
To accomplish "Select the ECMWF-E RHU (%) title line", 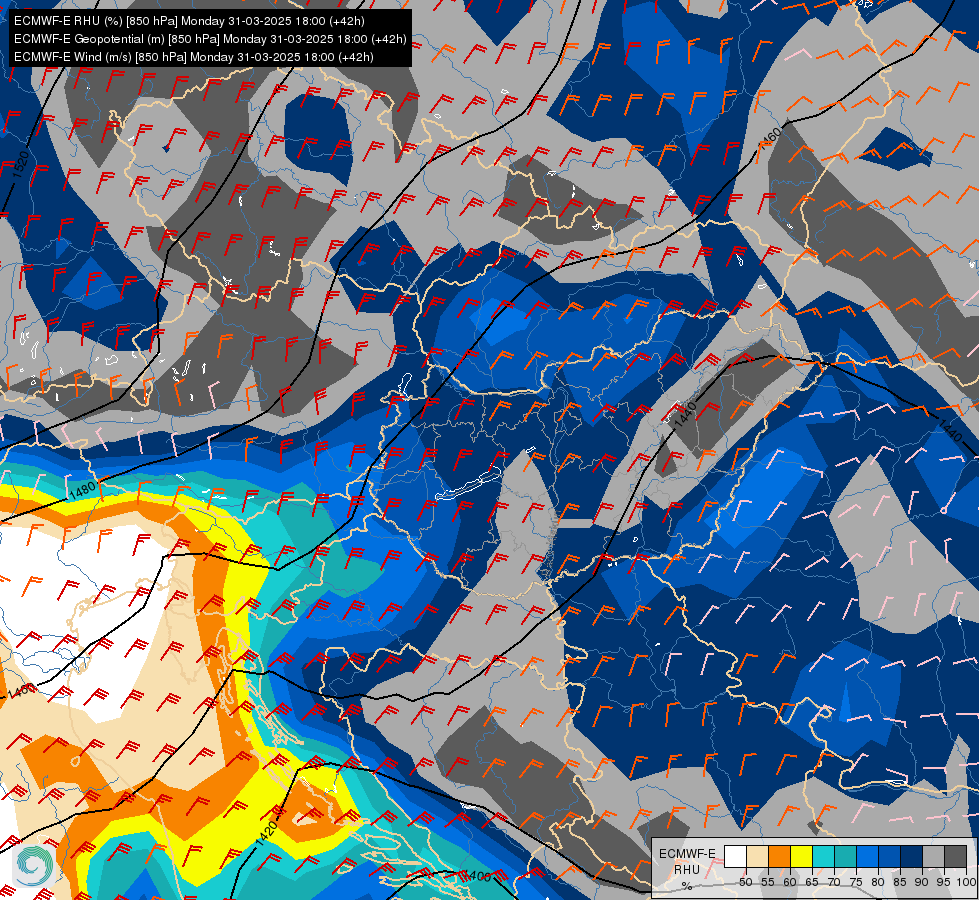I will pyautogui.click(x=189, y=21).
